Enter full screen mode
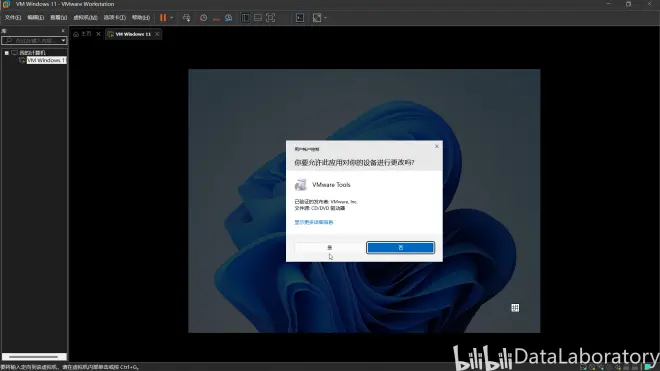 (270, 18)
